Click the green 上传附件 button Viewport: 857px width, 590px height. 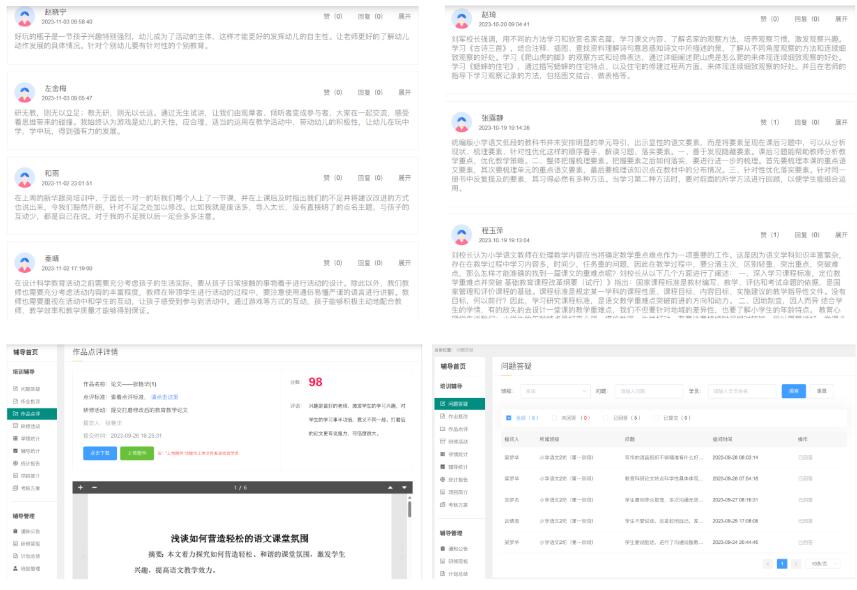(136, 453)
